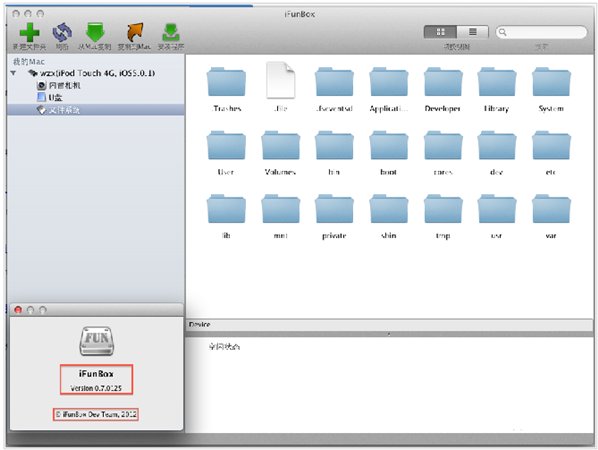The image size is (598, 450).
Task: Click the Device column header
Action: point(389,325)
